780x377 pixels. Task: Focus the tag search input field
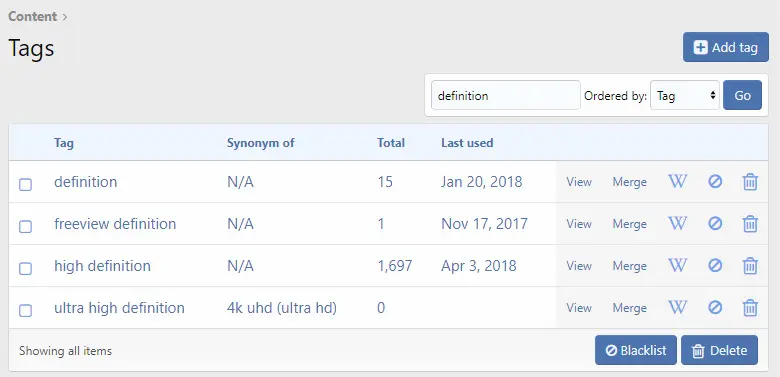[505, 95]
